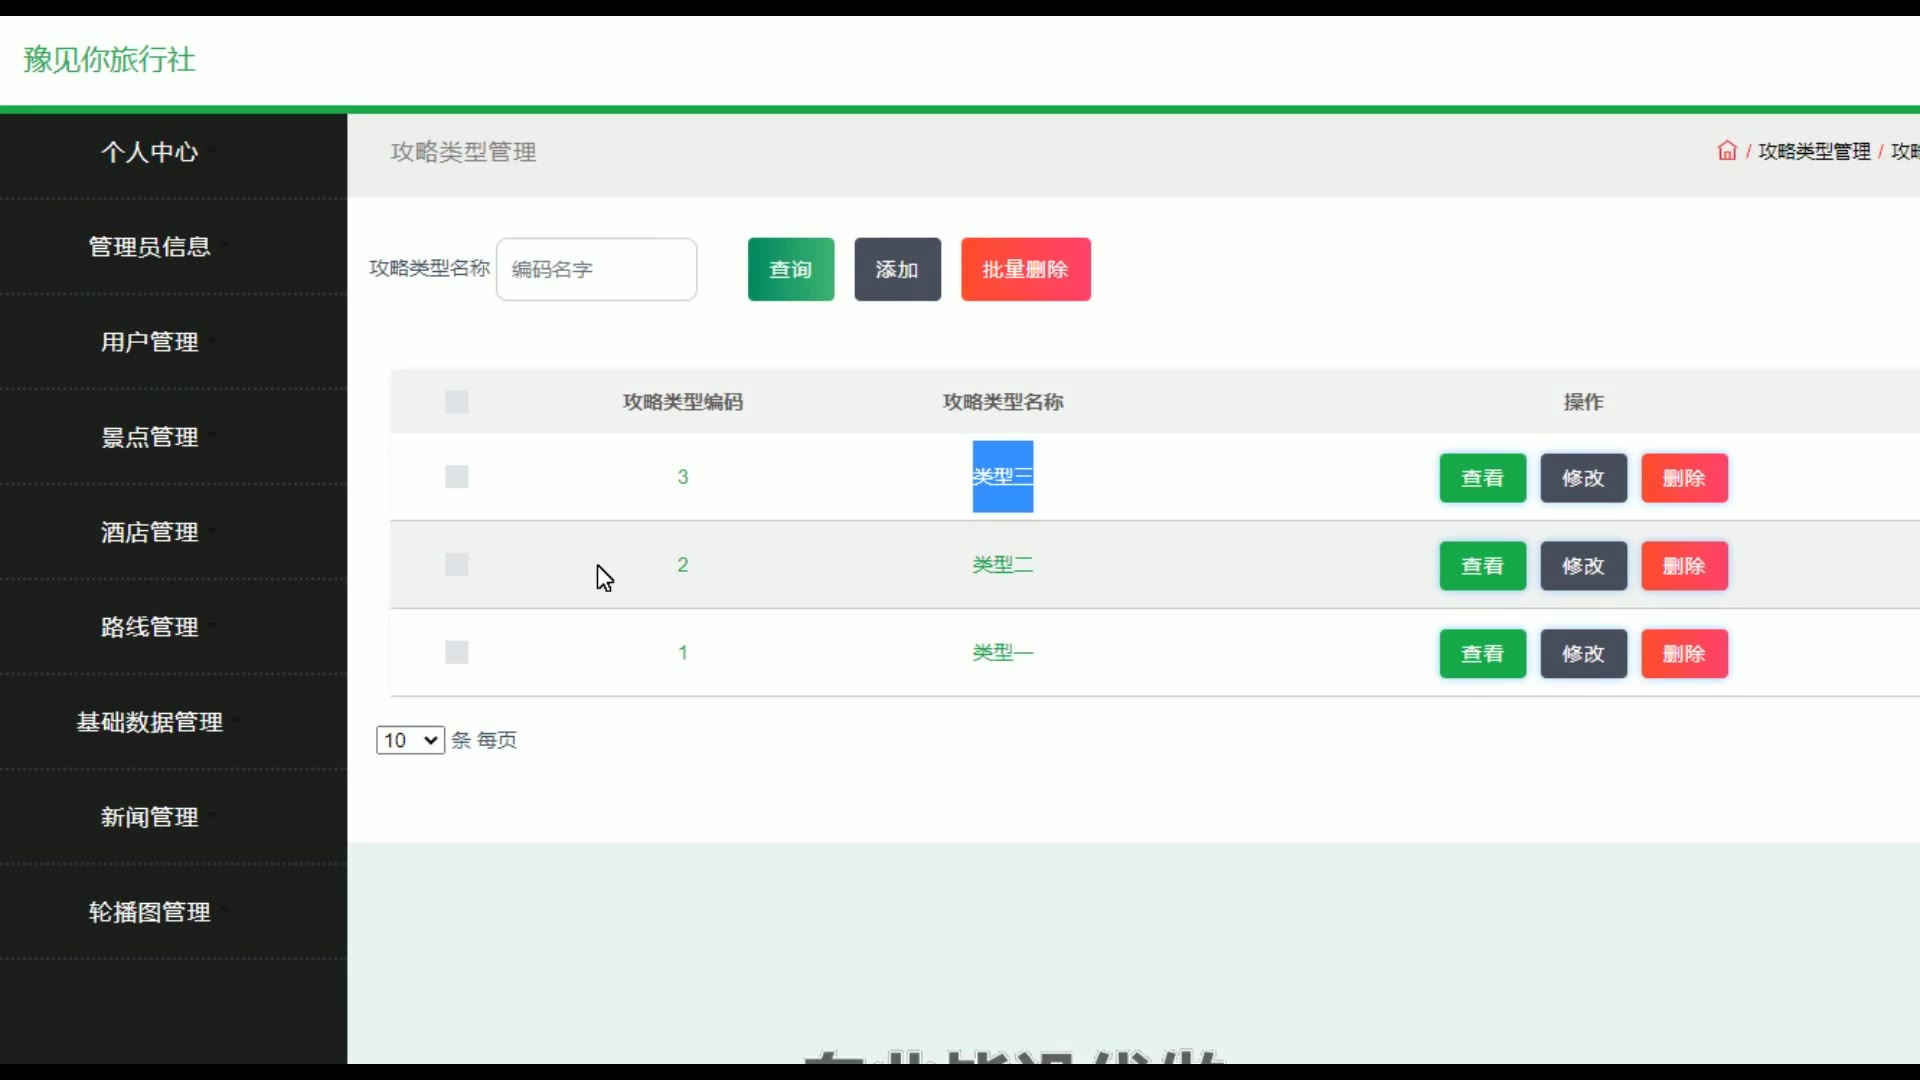Click 攻略类型管理 breadcrumb link
The image size is (1920, 1080).
[1814, 151]
